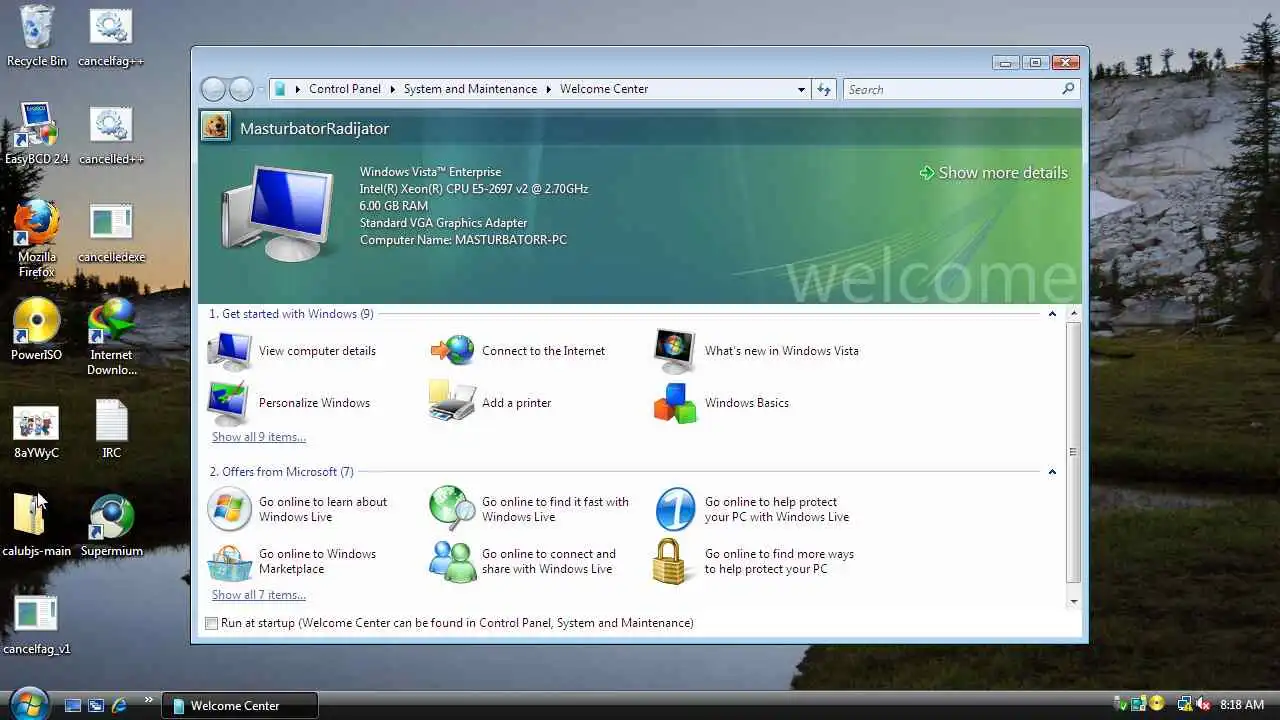
Task: Open the Windows Basics cubes icon
Action: [x=675, y=403]
